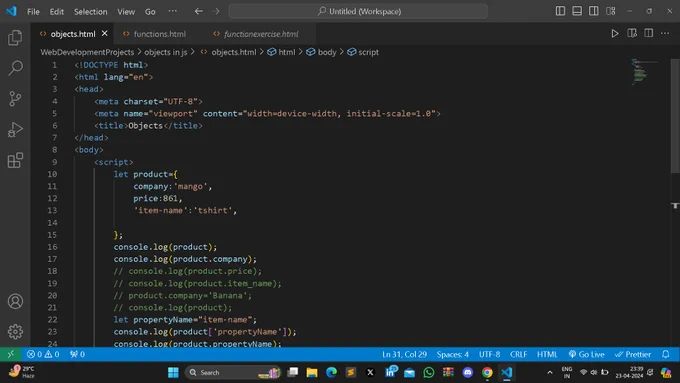Open the Explorer view in activity bar

click(15, 38)
